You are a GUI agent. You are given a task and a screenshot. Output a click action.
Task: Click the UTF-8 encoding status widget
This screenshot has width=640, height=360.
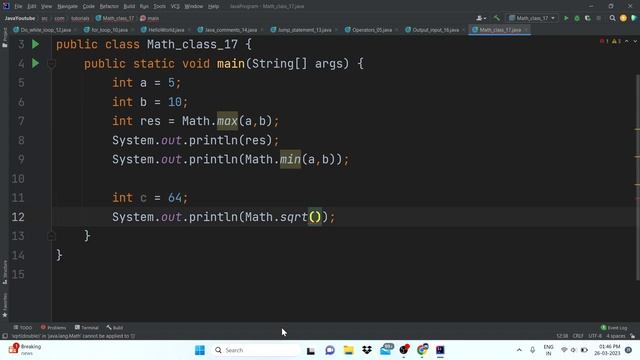pyautogui.click(x=595, y=336)
